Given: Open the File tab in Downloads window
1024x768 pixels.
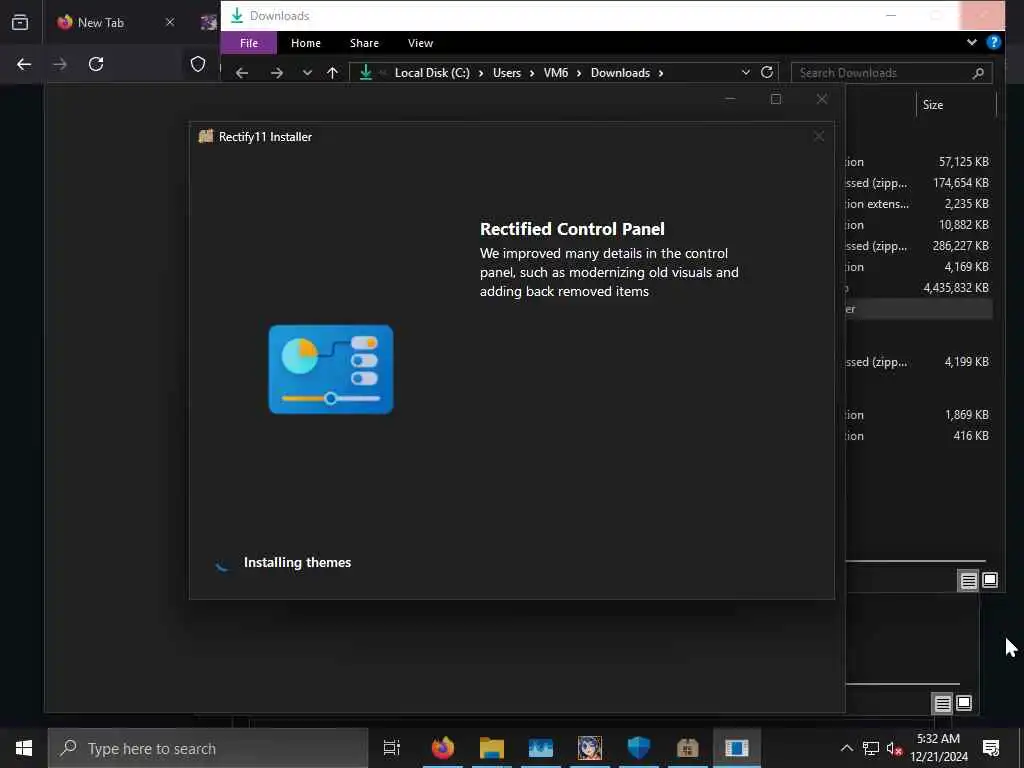Looking at the screenshot, I should click(249, 43).
